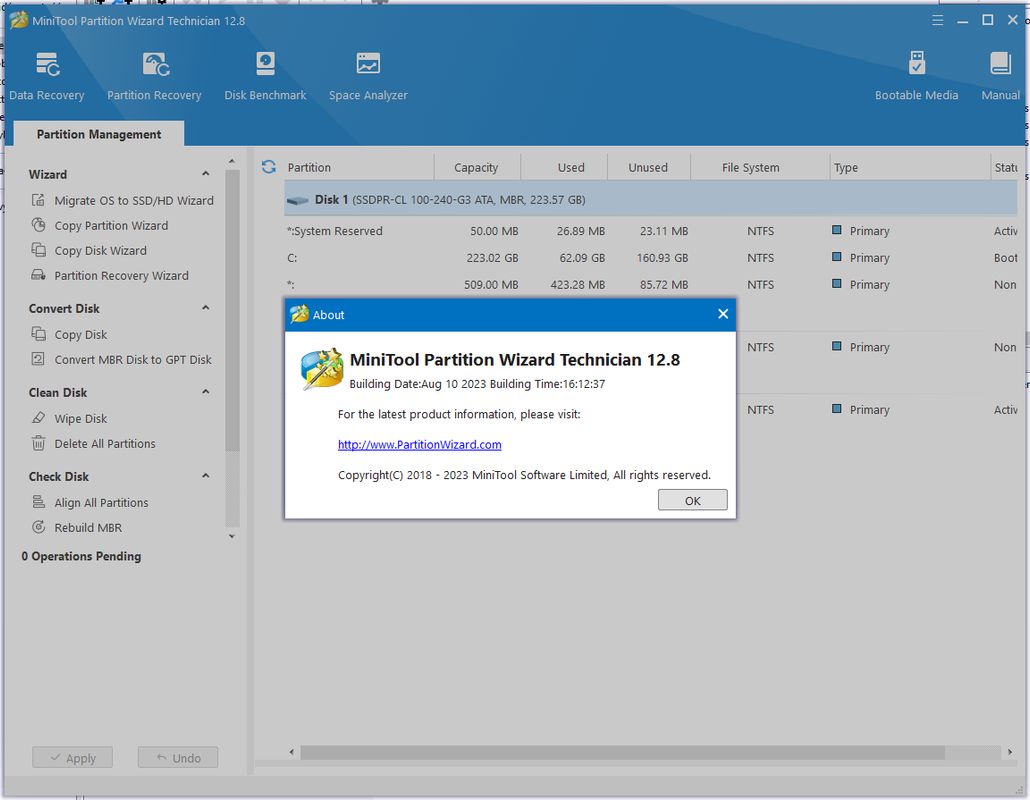Confirm About dialog with OK
Image resolution: width=1030 pixels, height=800 pixels.
coord(692,500)
